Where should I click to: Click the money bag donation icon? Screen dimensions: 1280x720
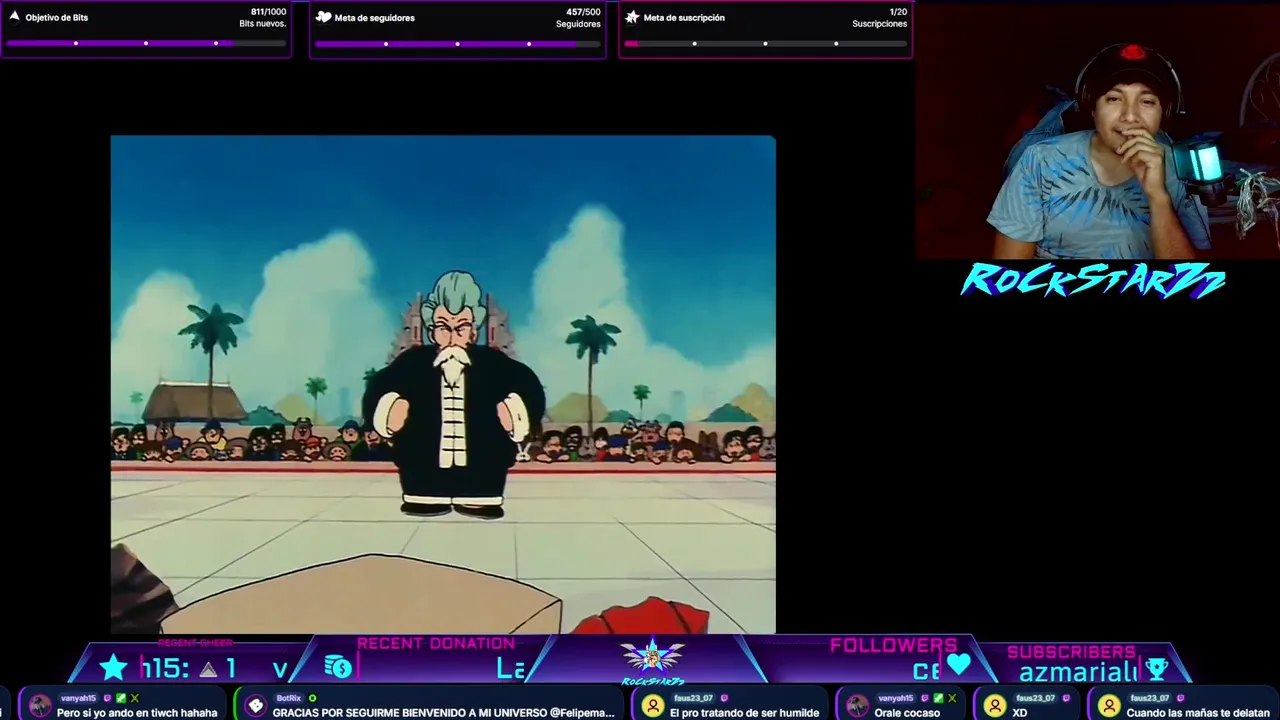coord(338,667)
